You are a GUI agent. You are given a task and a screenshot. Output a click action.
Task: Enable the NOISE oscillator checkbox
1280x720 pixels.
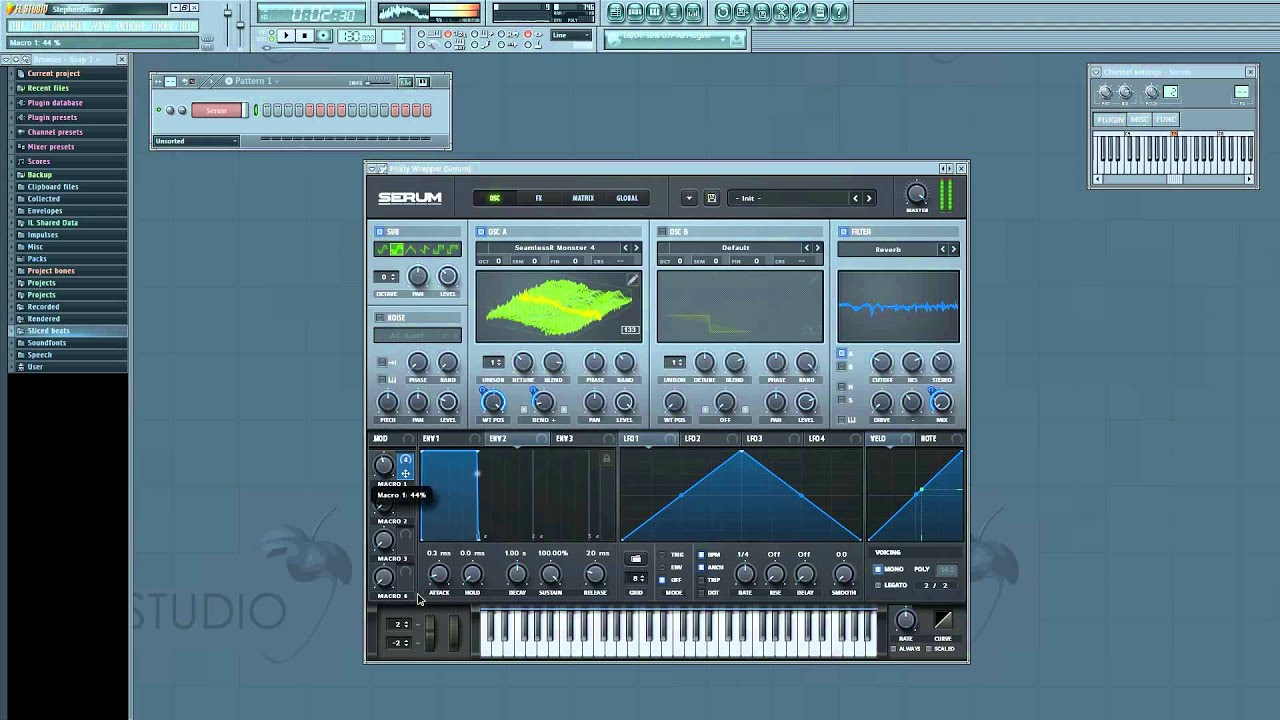click(x=379, y=317)
